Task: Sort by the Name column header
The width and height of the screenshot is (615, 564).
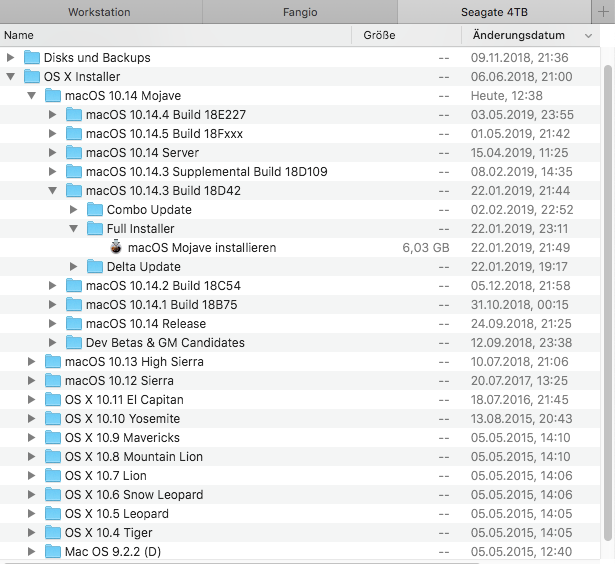Action: [x=176, y=35]
